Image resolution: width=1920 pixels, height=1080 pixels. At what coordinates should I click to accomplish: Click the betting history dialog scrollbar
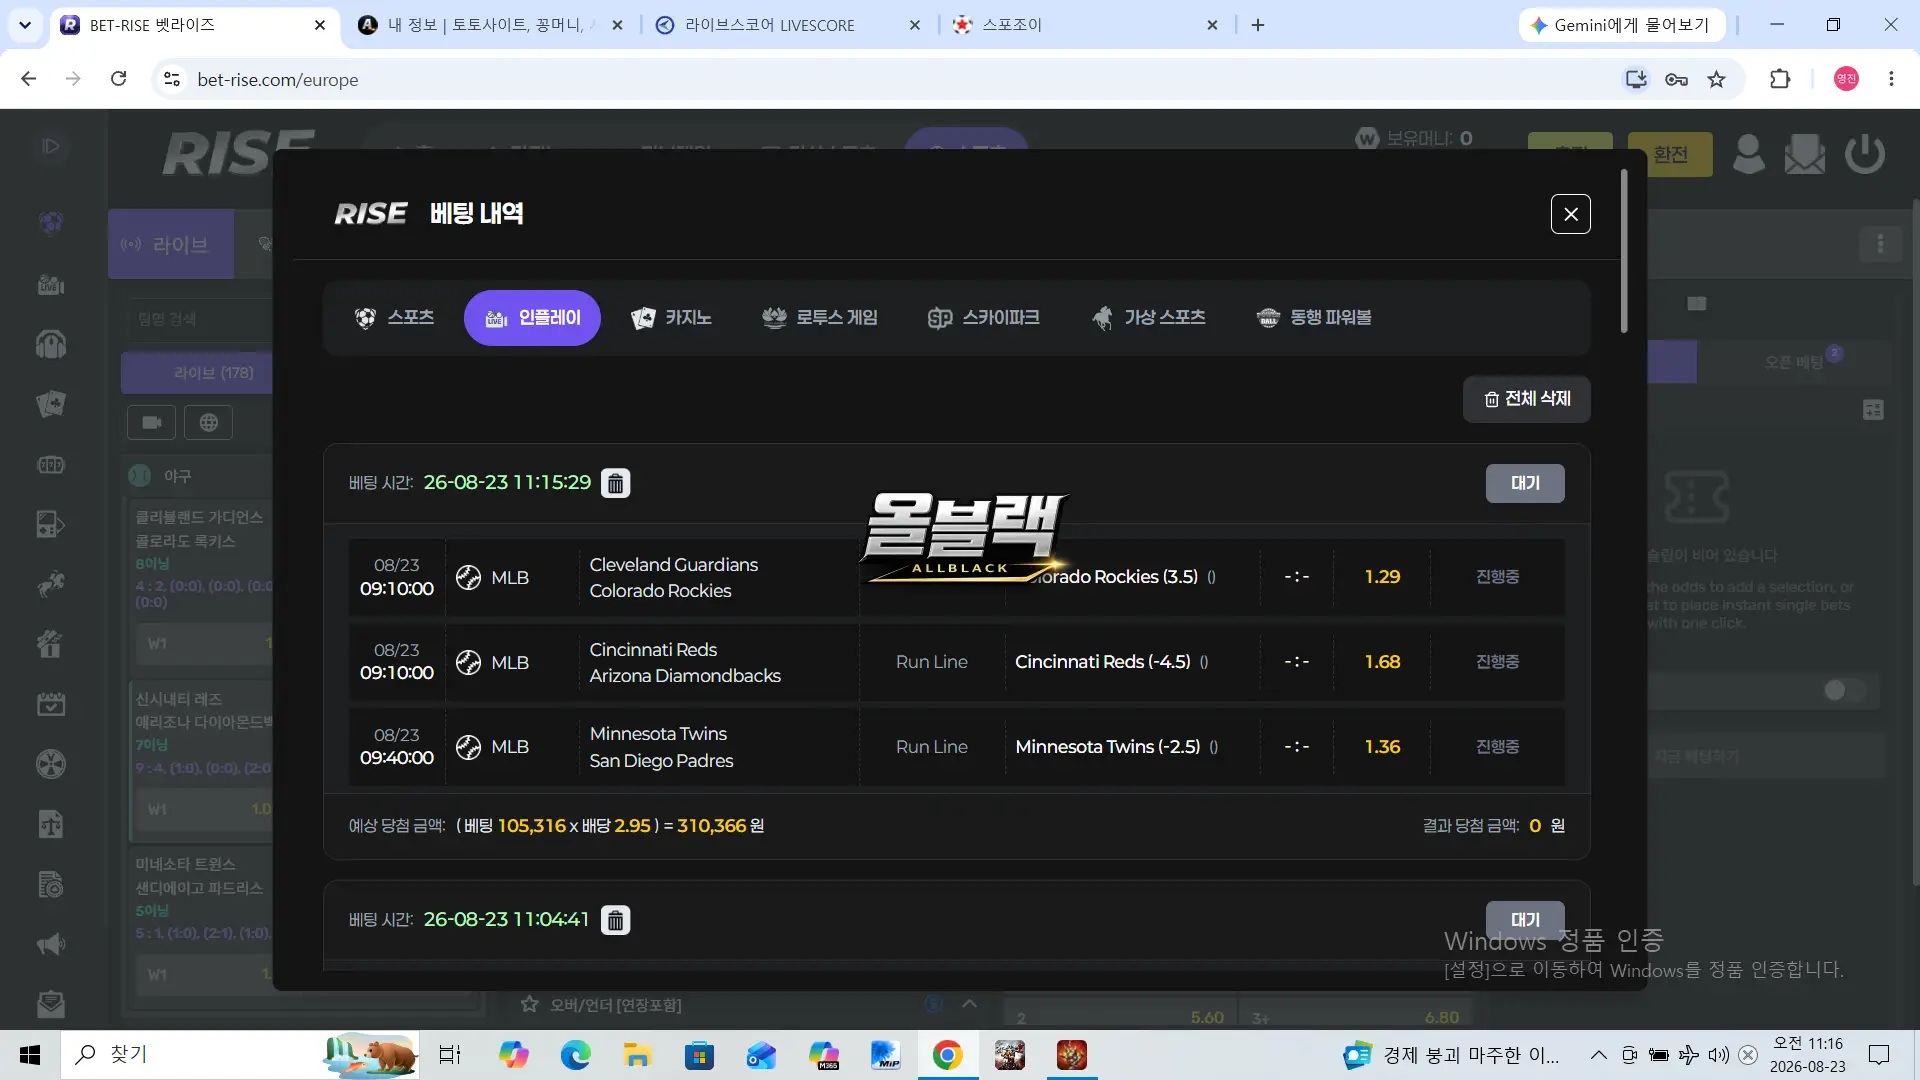pyautogui.click(x=1624, y=250)
